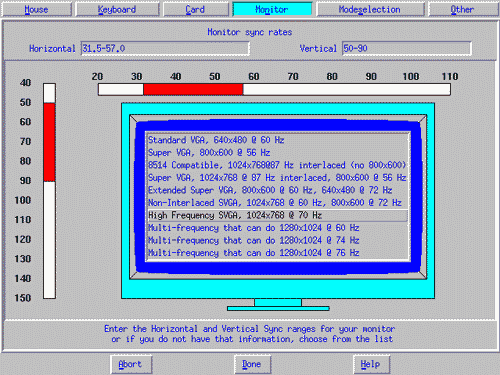The width and height of the screenshot is (500, 375).
Task: Go to the Modeselection tab
Action: tap(370, 9)
